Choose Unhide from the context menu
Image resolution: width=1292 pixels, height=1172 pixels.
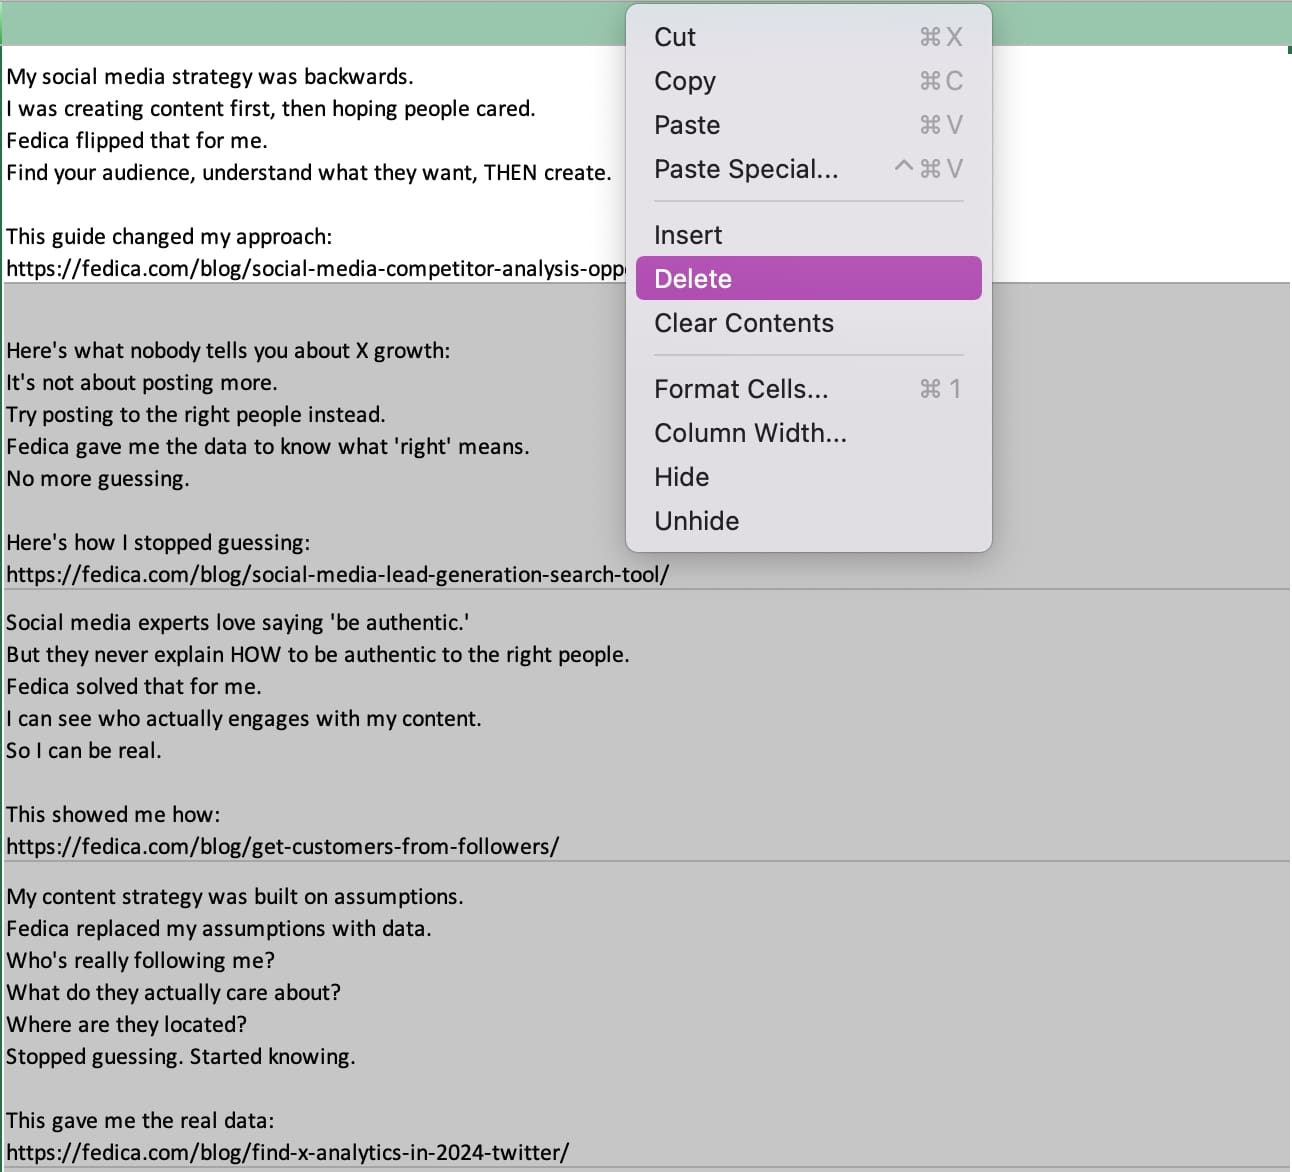tap(696, 521)
